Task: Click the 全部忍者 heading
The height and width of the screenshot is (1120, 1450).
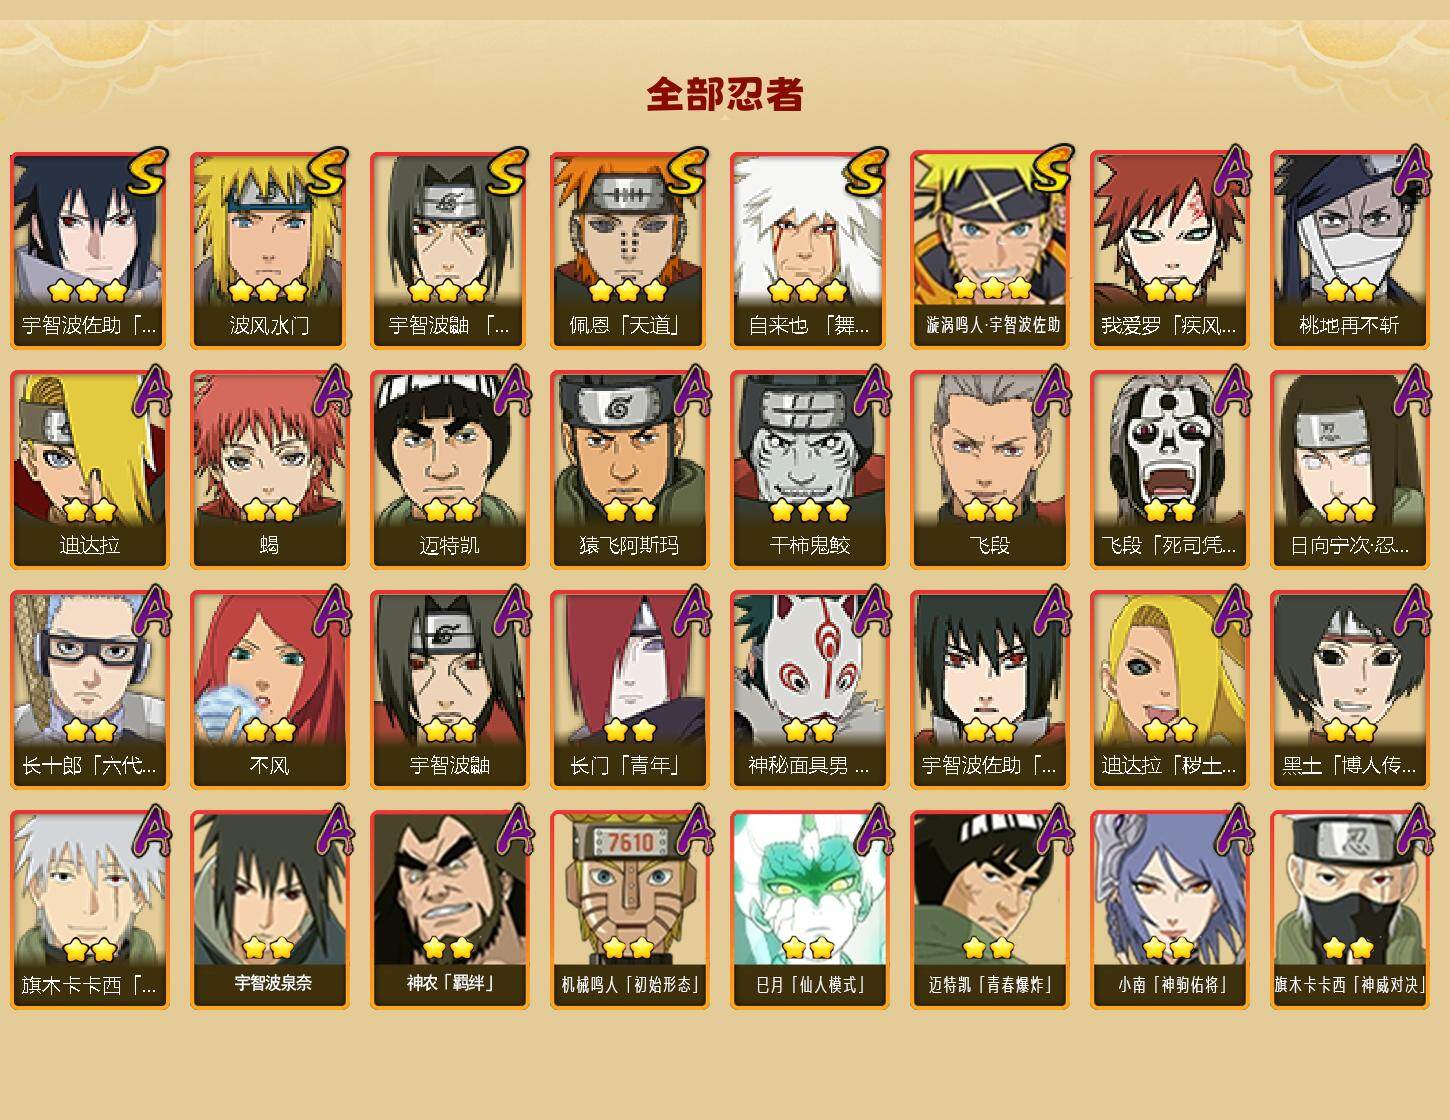Action: pyautogui.click(x=725, y=94)
